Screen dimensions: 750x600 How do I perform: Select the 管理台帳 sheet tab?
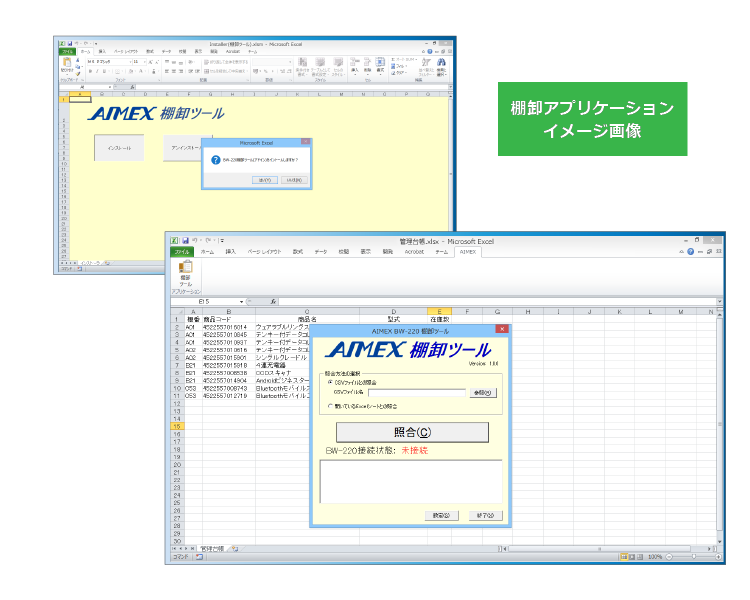[211, 549]
